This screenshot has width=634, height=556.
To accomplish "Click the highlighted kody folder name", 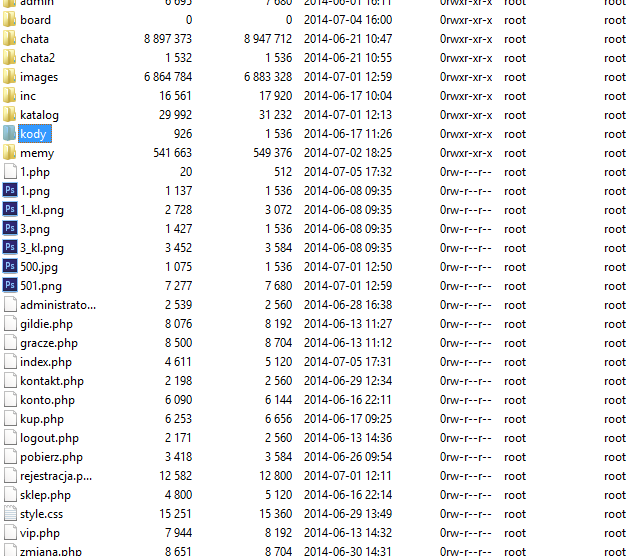I will click(x=34, y=134).
